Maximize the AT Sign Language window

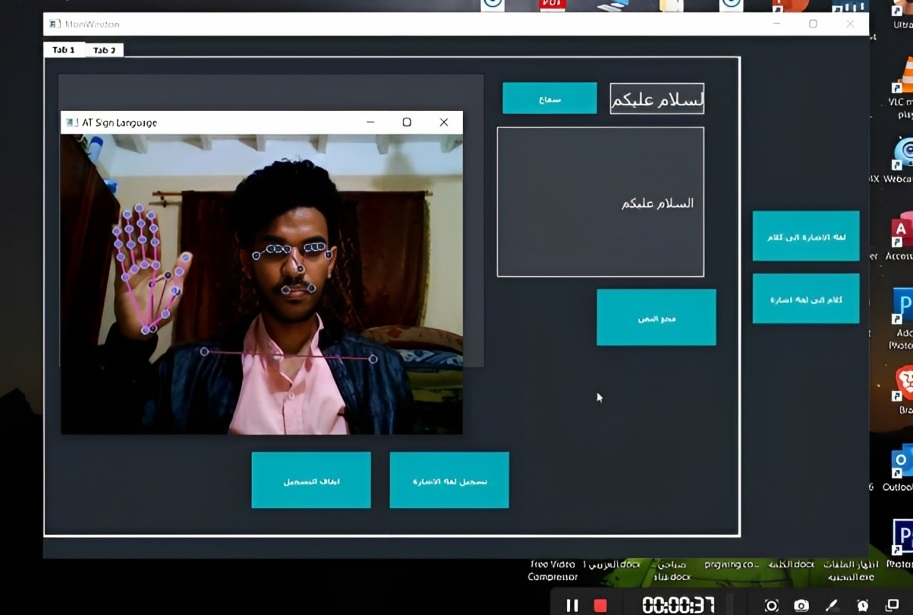point(407,122)
